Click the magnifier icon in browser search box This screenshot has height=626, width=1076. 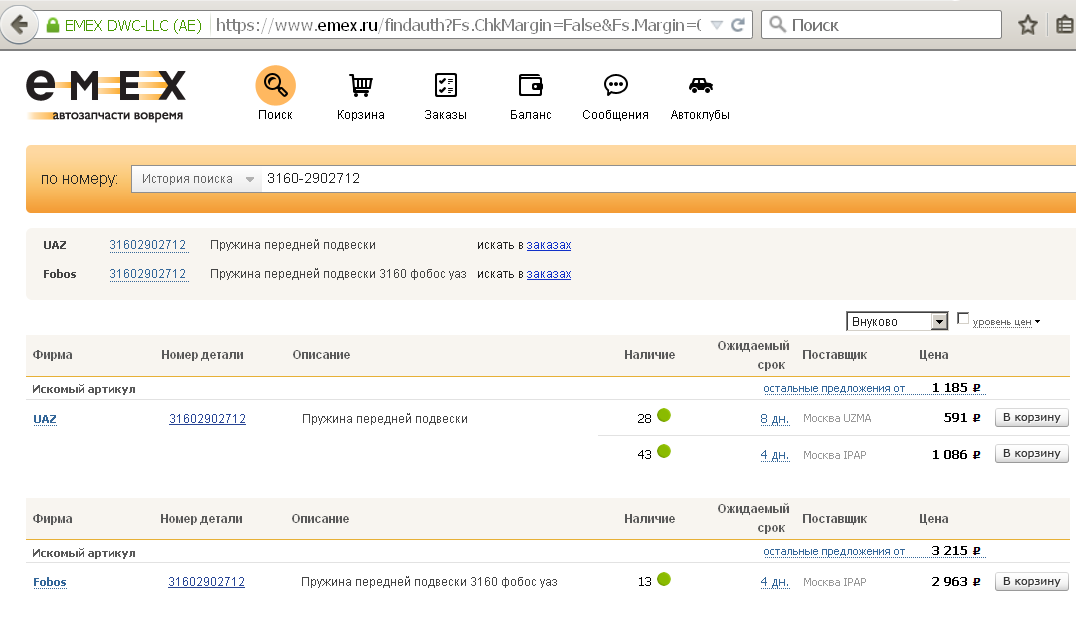(x=777, y=25)
